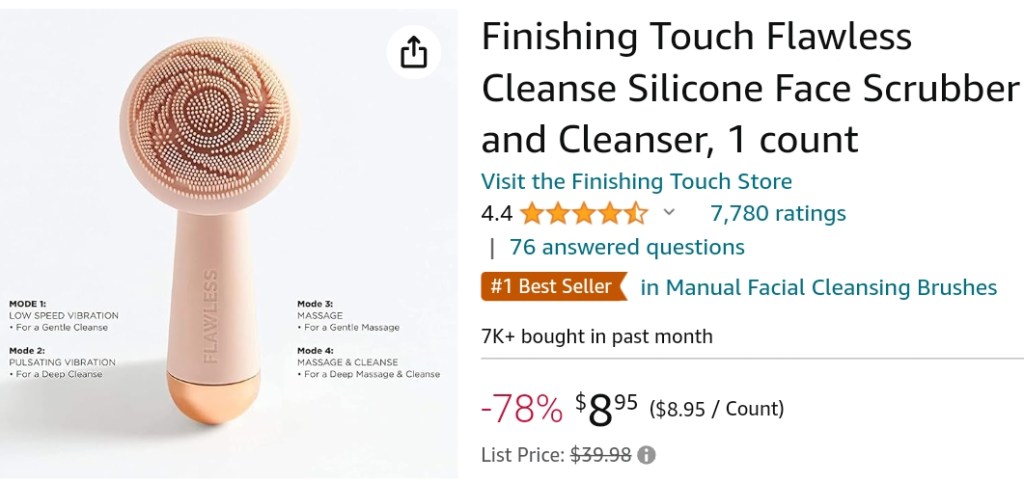Click the Mode 2 pulsating vibration text
1024x482 pixels.
point(62,362)
